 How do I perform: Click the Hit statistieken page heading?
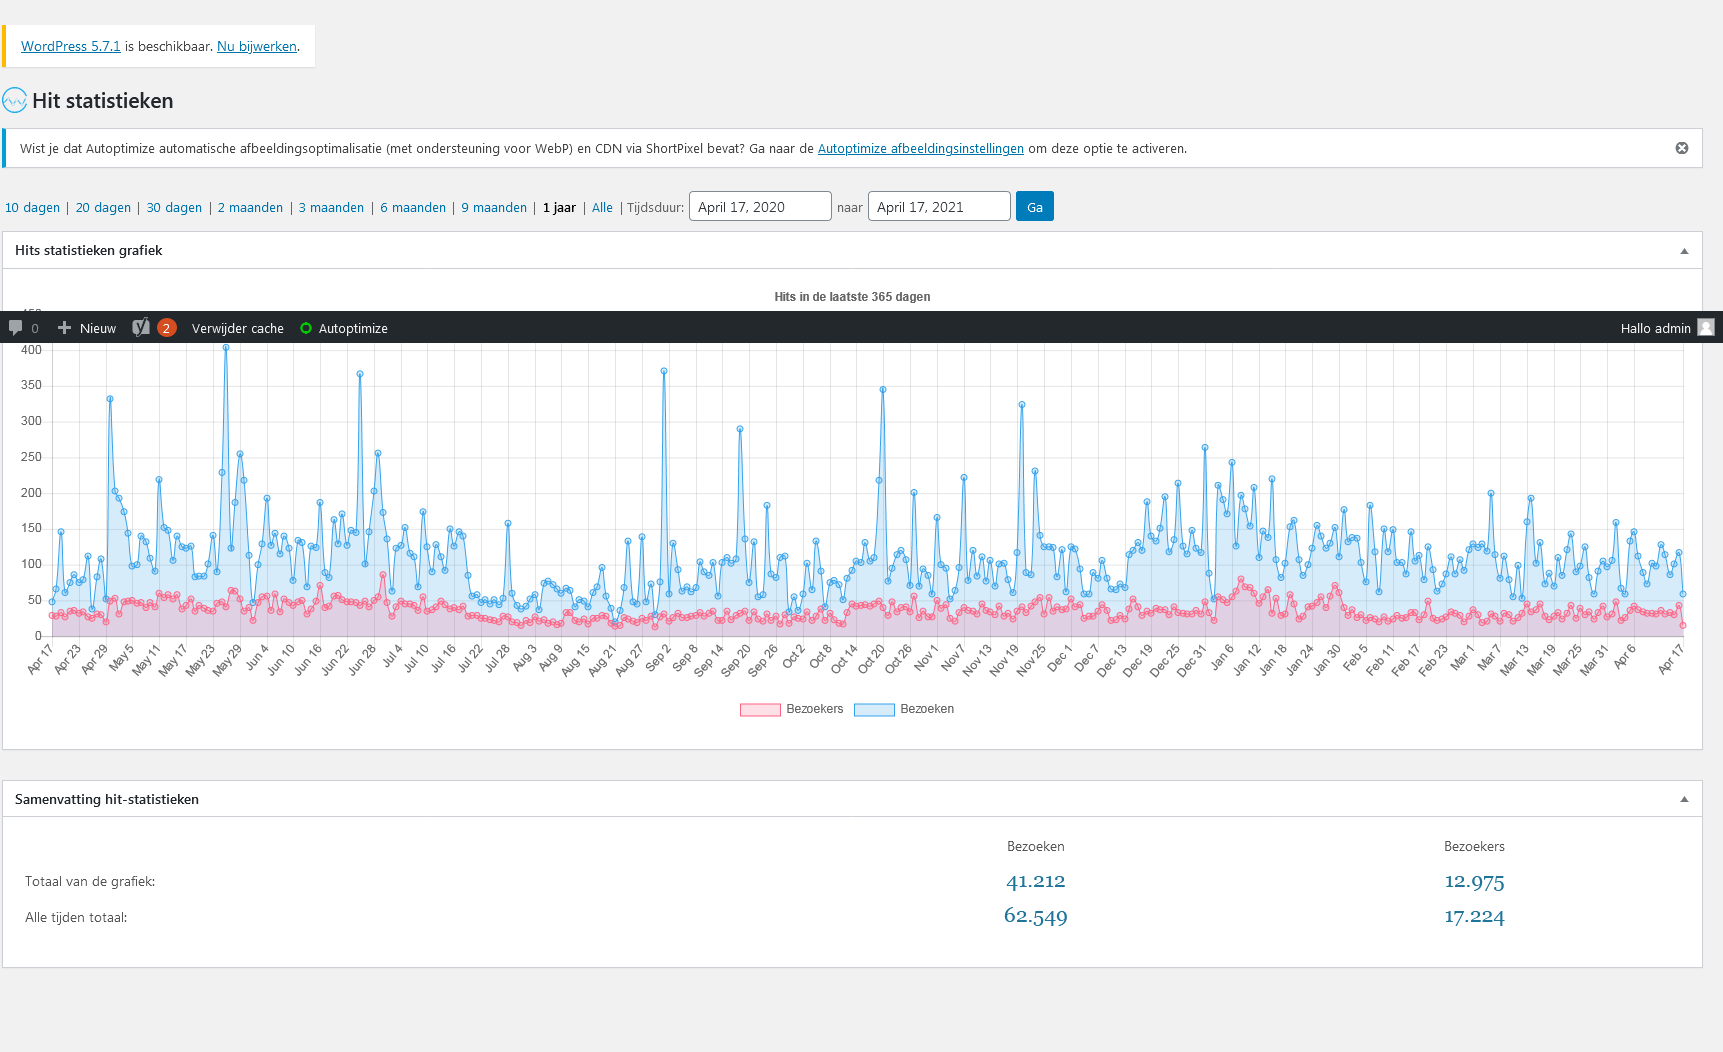tap(103, 100)
